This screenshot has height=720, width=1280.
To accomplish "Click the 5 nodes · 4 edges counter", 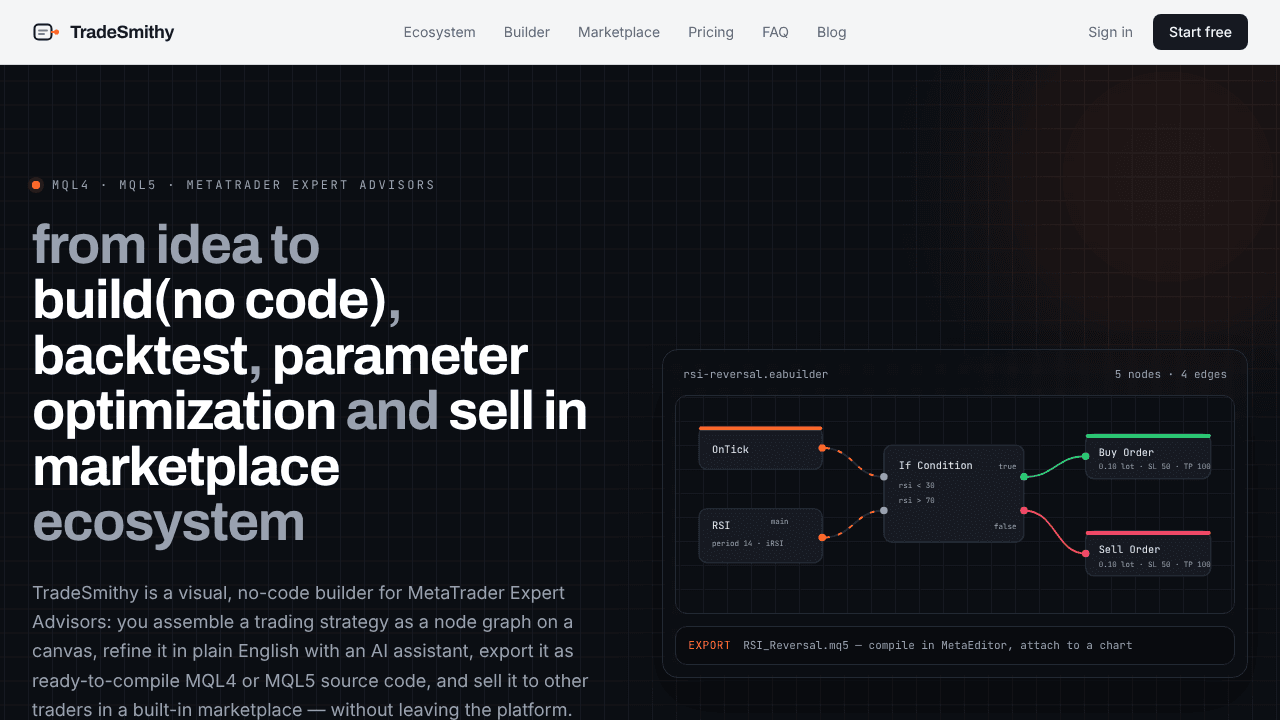I will (1171, 374).
